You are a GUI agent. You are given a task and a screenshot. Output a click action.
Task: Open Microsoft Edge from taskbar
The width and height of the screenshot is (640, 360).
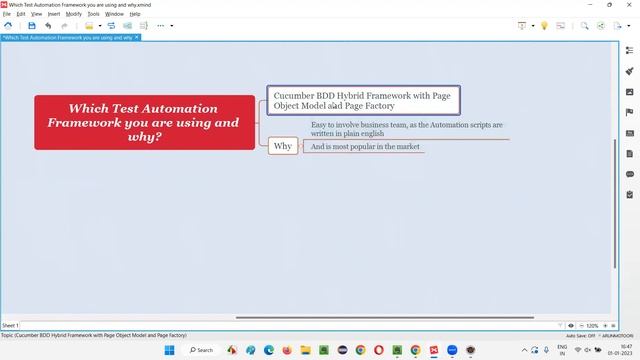tap(269, 350)
